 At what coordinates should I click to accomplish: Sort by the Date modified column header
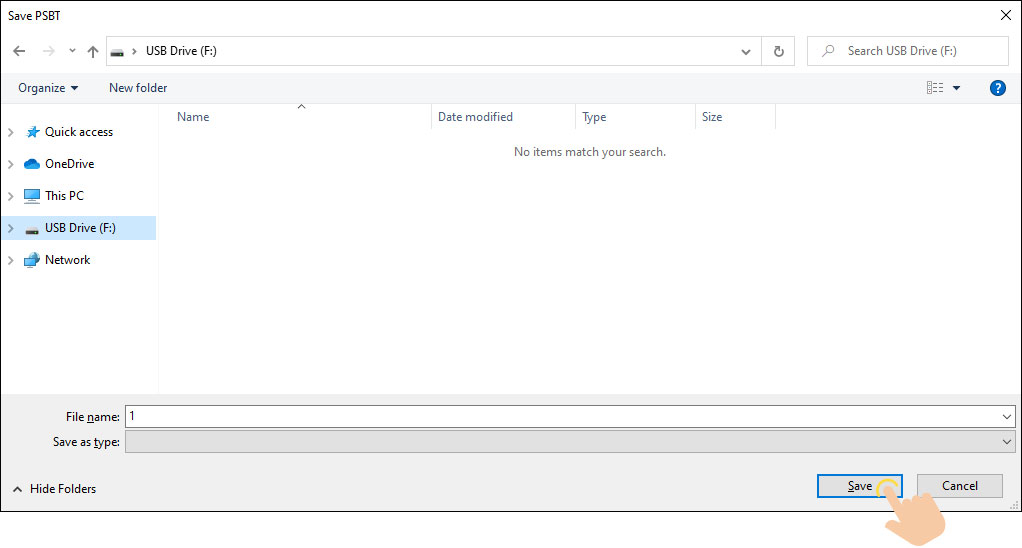[x=475, y=117]
